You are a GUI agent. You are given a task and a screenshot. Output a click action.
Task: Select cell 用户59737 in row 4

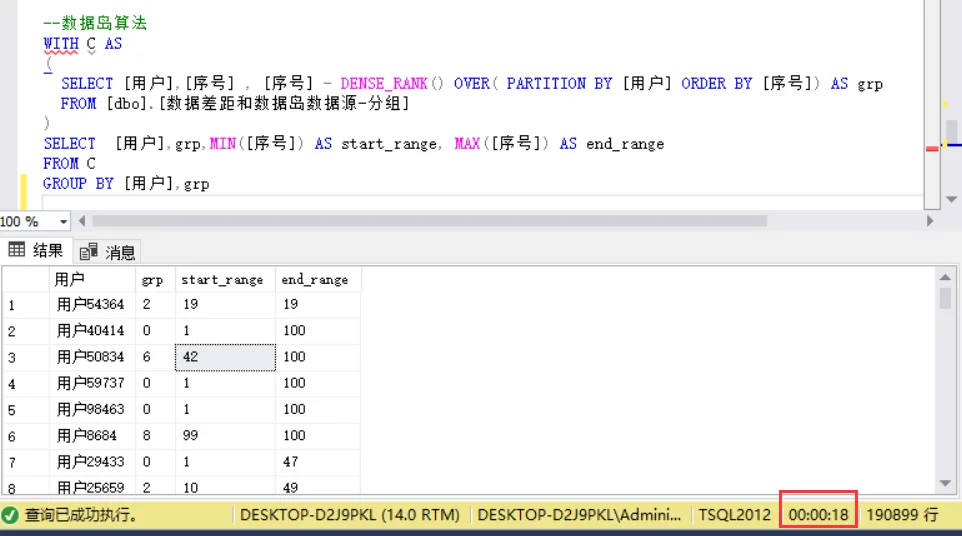point(92,383)
